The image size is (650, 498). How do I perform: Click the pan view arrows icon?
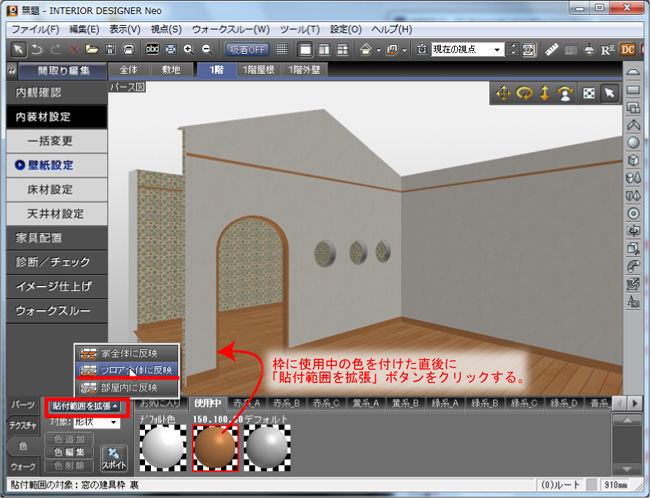pyautogui.click(x=502, y=93)
